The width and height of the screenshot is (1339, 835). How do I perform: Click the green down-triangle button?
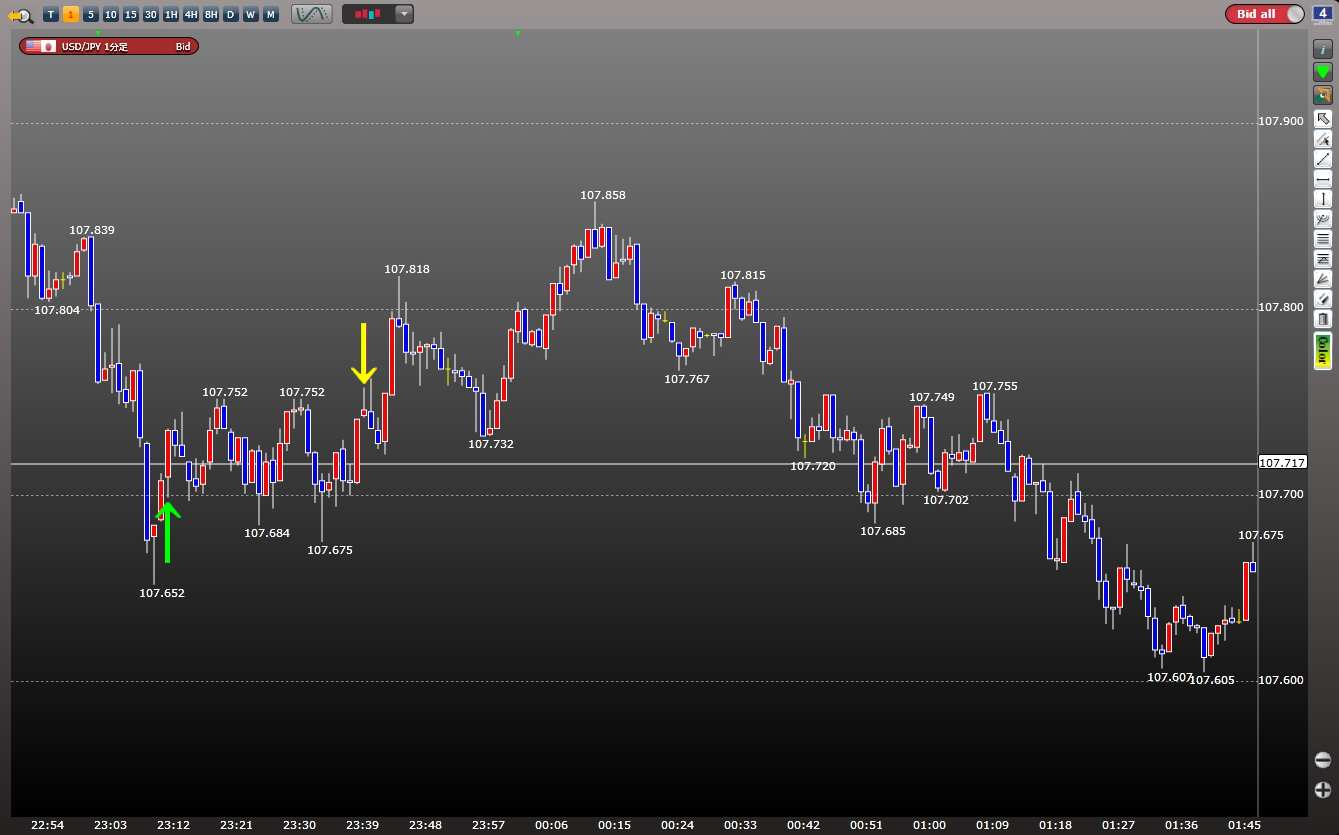pyautogui.click(x=1323, y=72)
